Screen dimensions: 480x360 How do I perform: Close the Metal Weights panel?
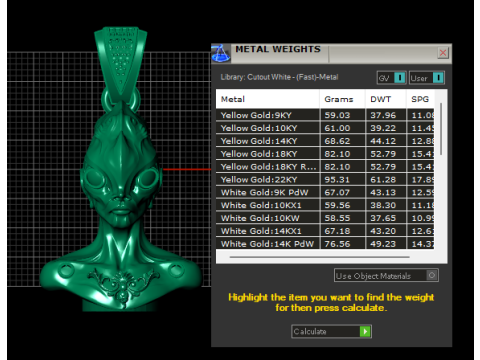(443, 53)
